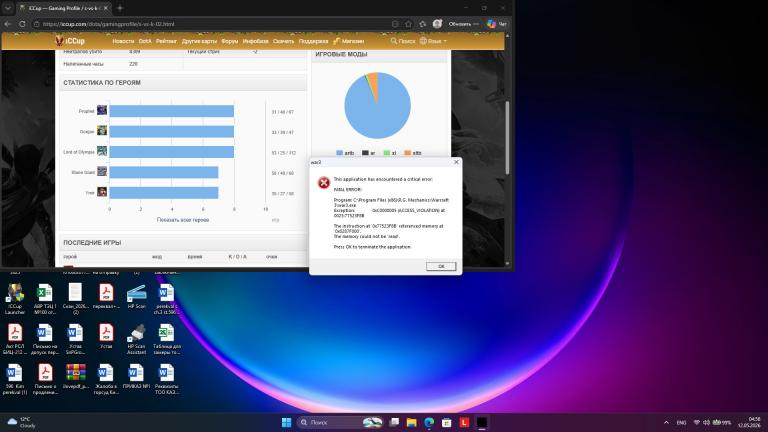The height and width of the screenshot is (432, 768).
Task: Open Task View on the taskbar
Action: tap(394, 422)
